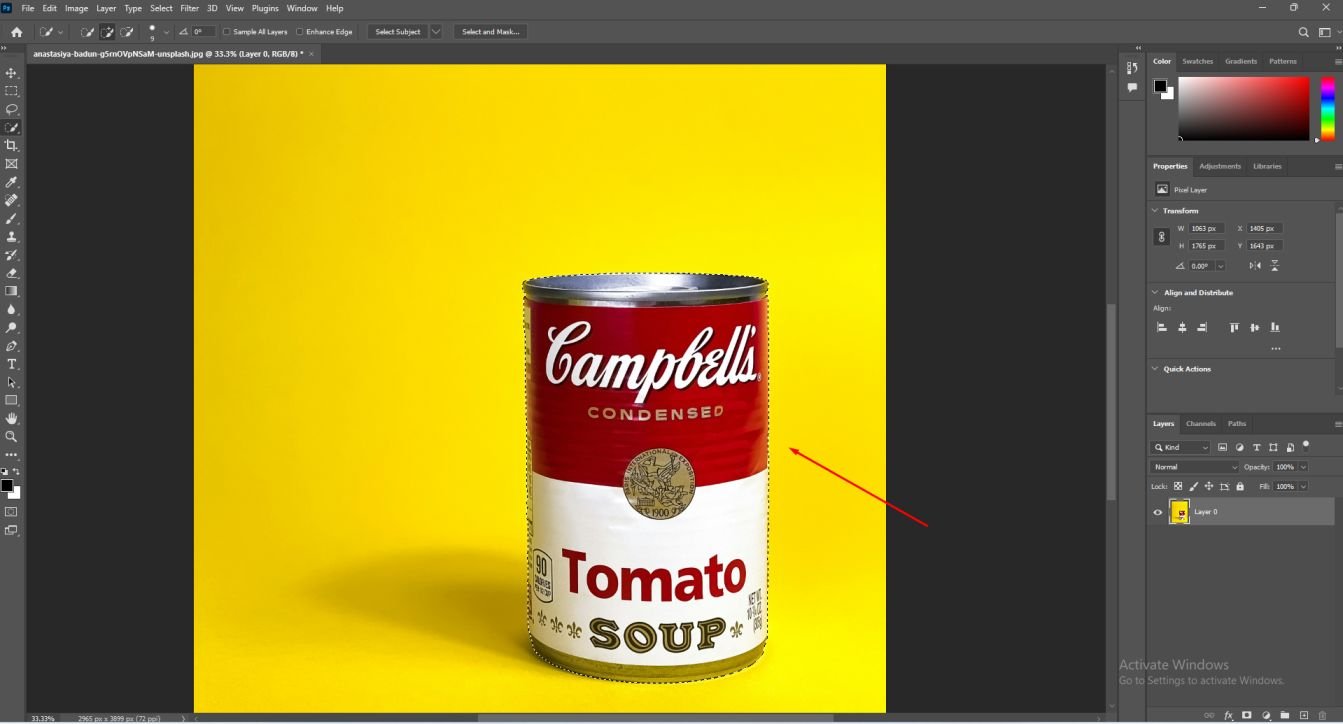
Task: Select the Healing Brush tool
Action: pos(12,200)
